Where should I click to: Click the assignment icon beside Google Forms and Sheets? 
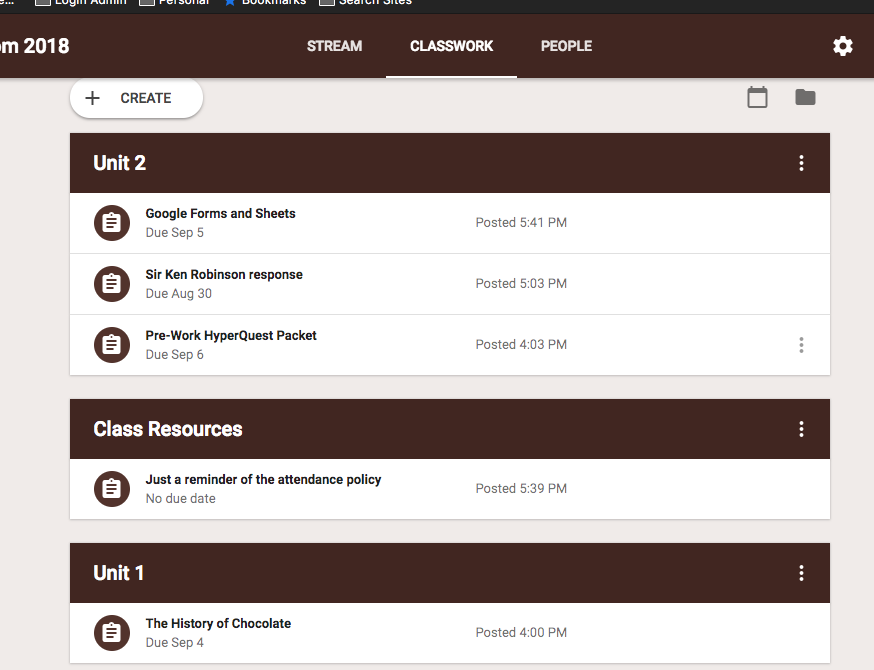click(111, 222)
